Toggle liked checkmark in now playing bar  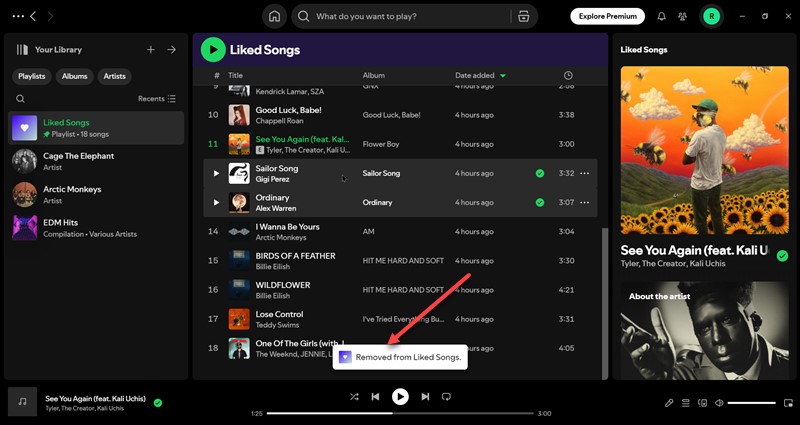[x=158, y=403]
